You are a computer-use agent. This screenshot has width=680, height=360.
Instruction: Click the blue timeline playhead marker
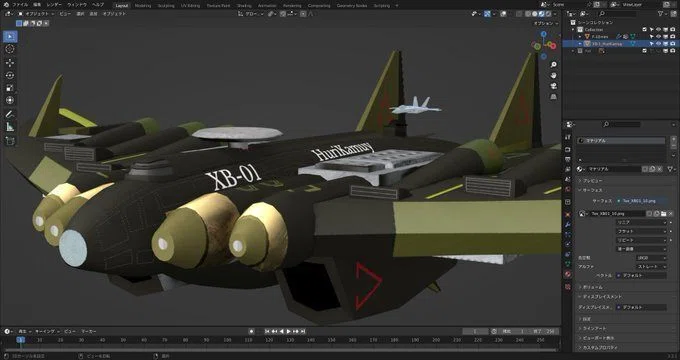pyautogui.click(x=20, y=340)
